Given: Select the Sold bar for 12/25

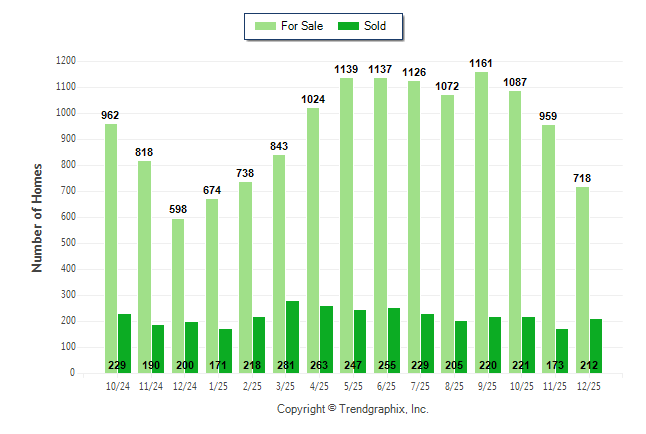Looking at the screenshot, I should 596,340.
